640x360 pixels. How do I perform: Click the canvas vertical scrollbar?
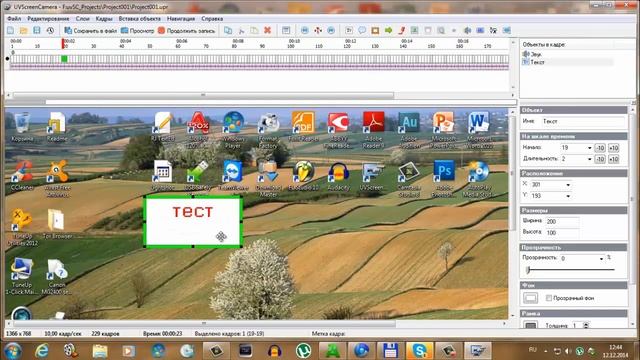pos(513,173)
